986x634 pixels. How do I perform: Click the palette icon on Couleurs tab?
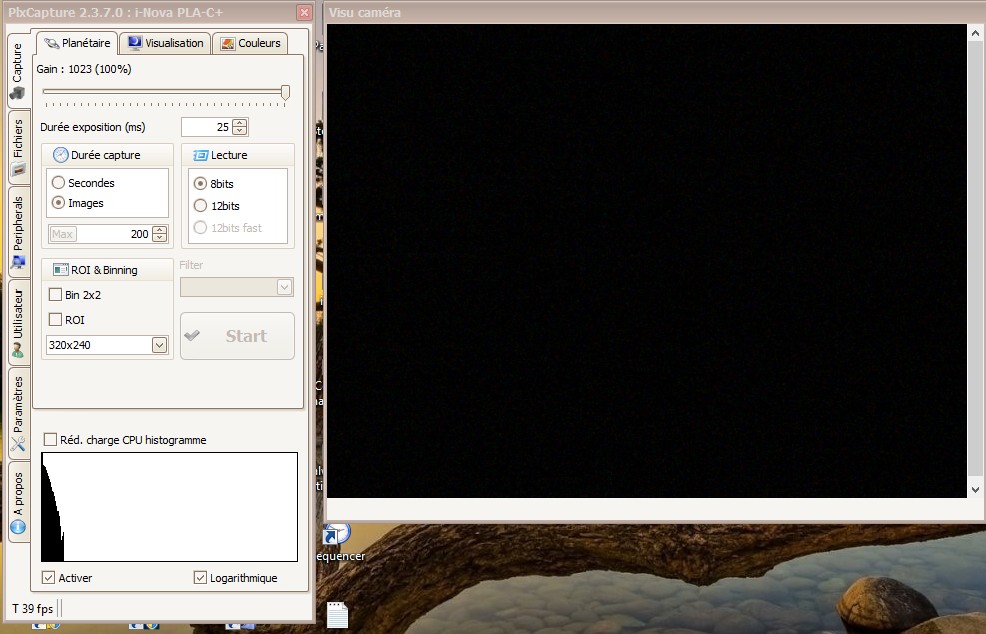click(228, 43)
